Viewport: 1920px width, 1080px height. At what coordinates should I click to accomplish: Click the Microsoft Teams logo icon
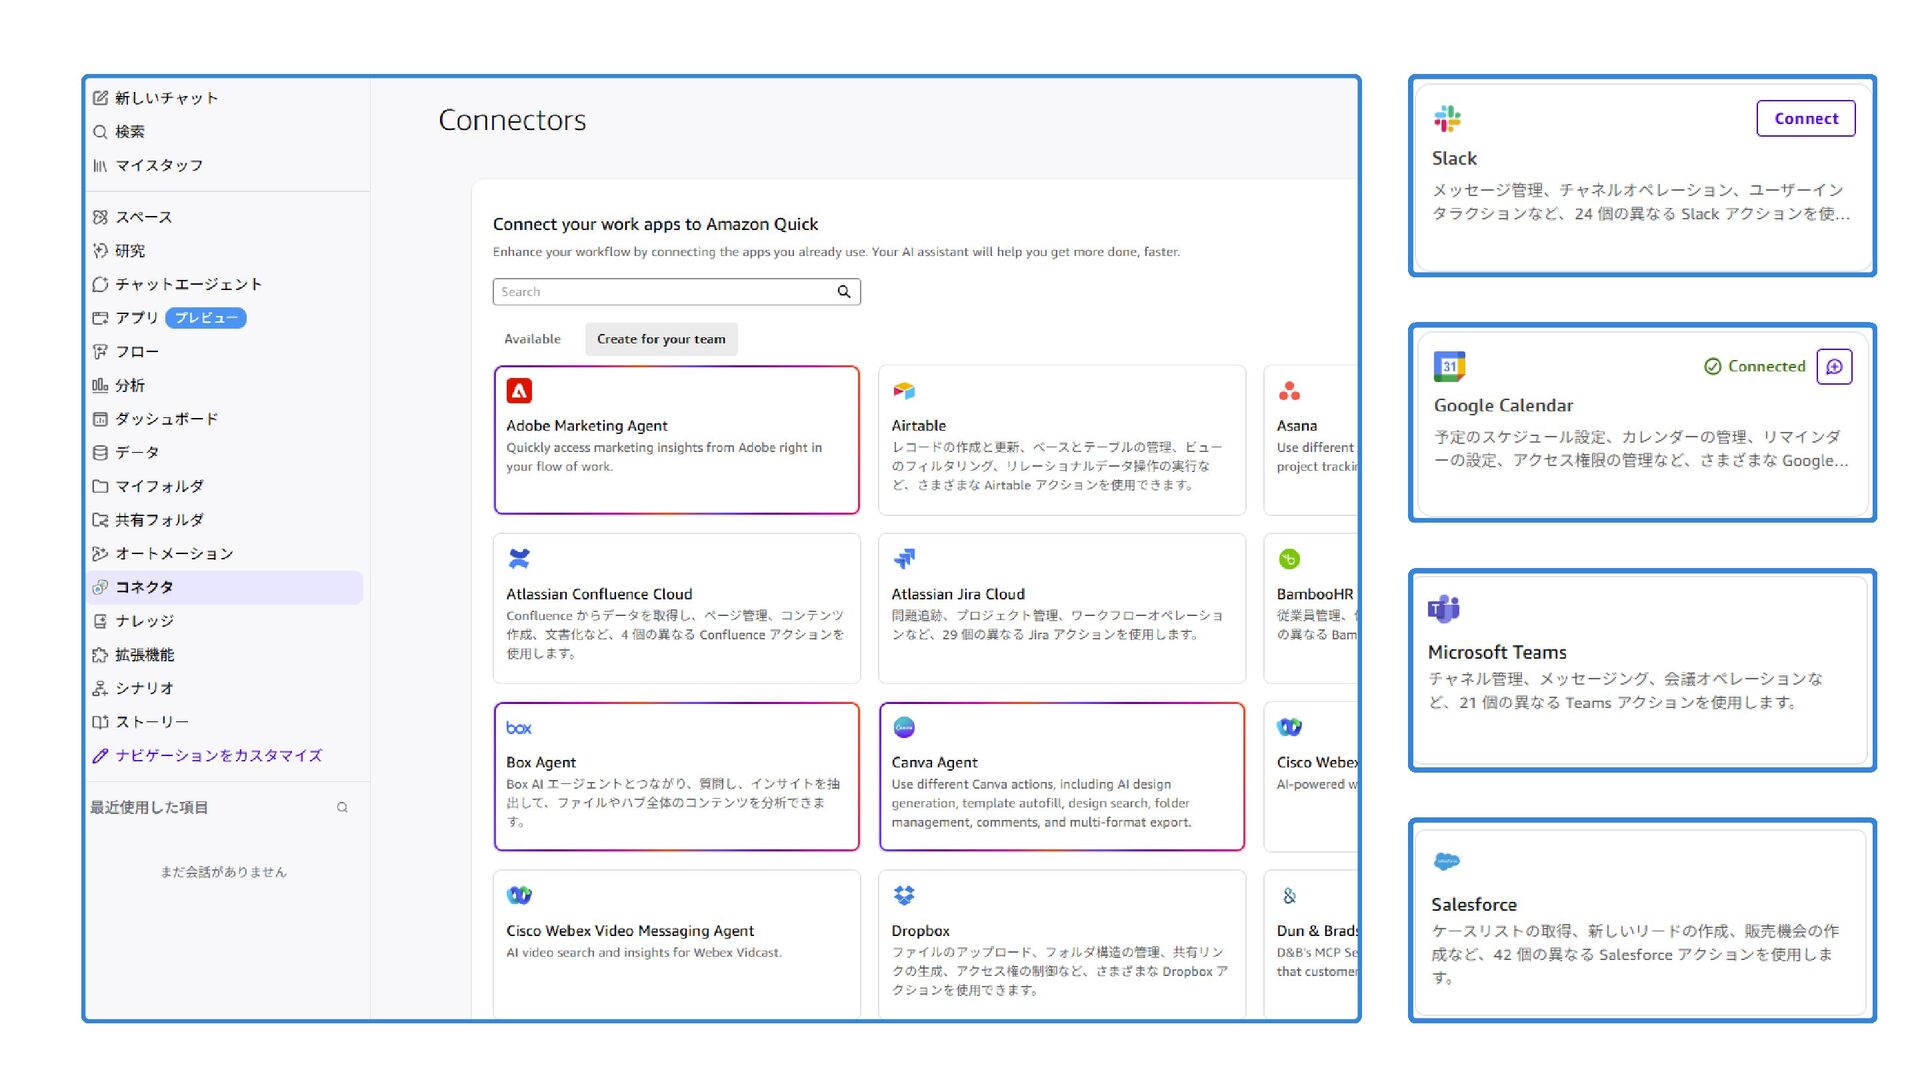point(1444,609)
